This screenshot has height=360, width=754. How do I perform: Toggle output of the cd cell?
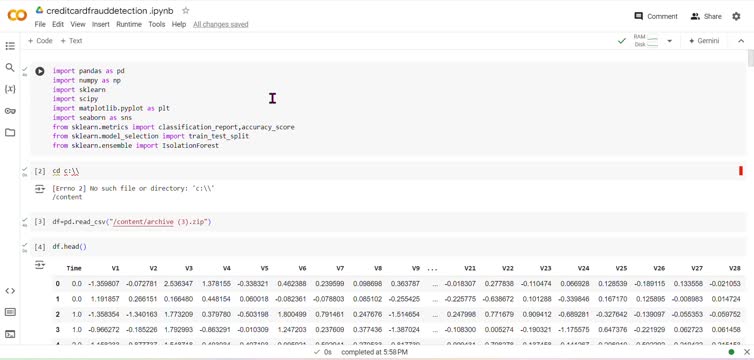[40, 189]
